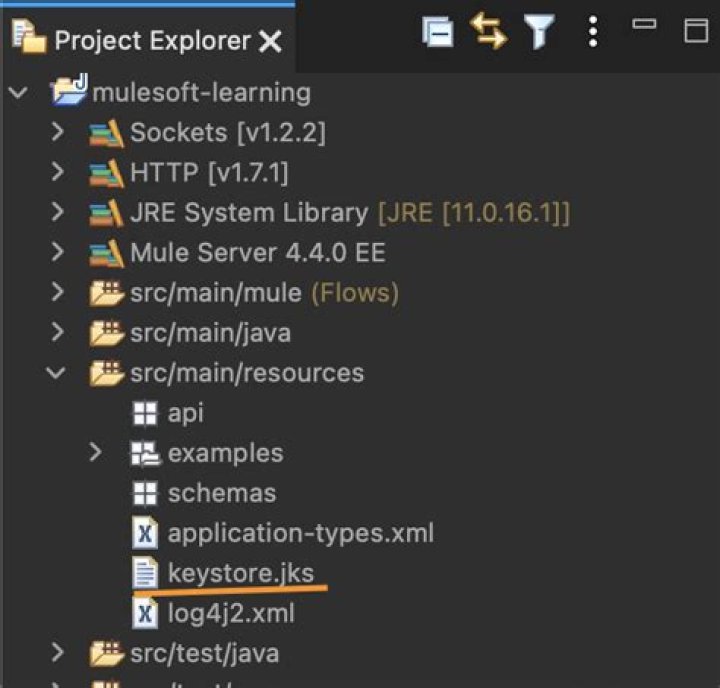Open the filter funnel icon
720x688 pixels.
point(539,31)
